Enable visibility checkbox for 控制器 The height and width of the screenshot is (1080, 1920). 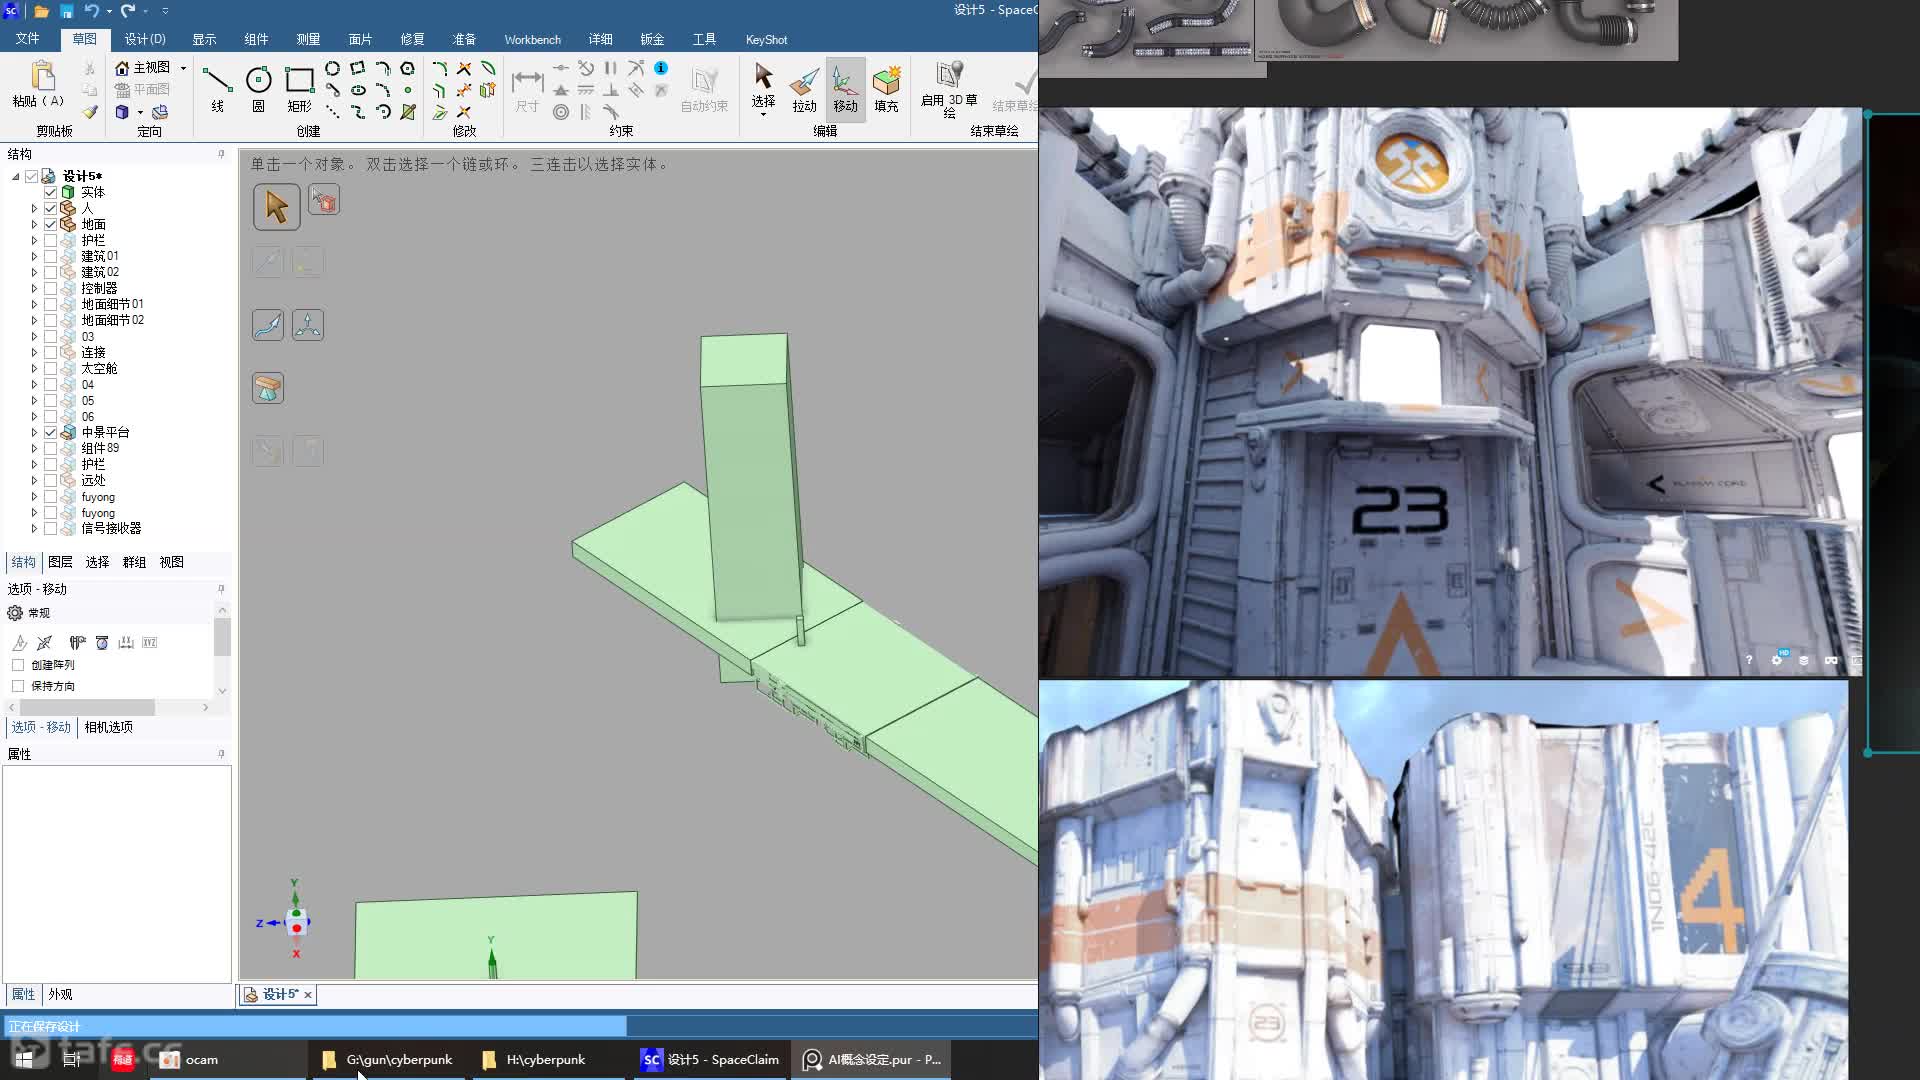pos(50,288)
